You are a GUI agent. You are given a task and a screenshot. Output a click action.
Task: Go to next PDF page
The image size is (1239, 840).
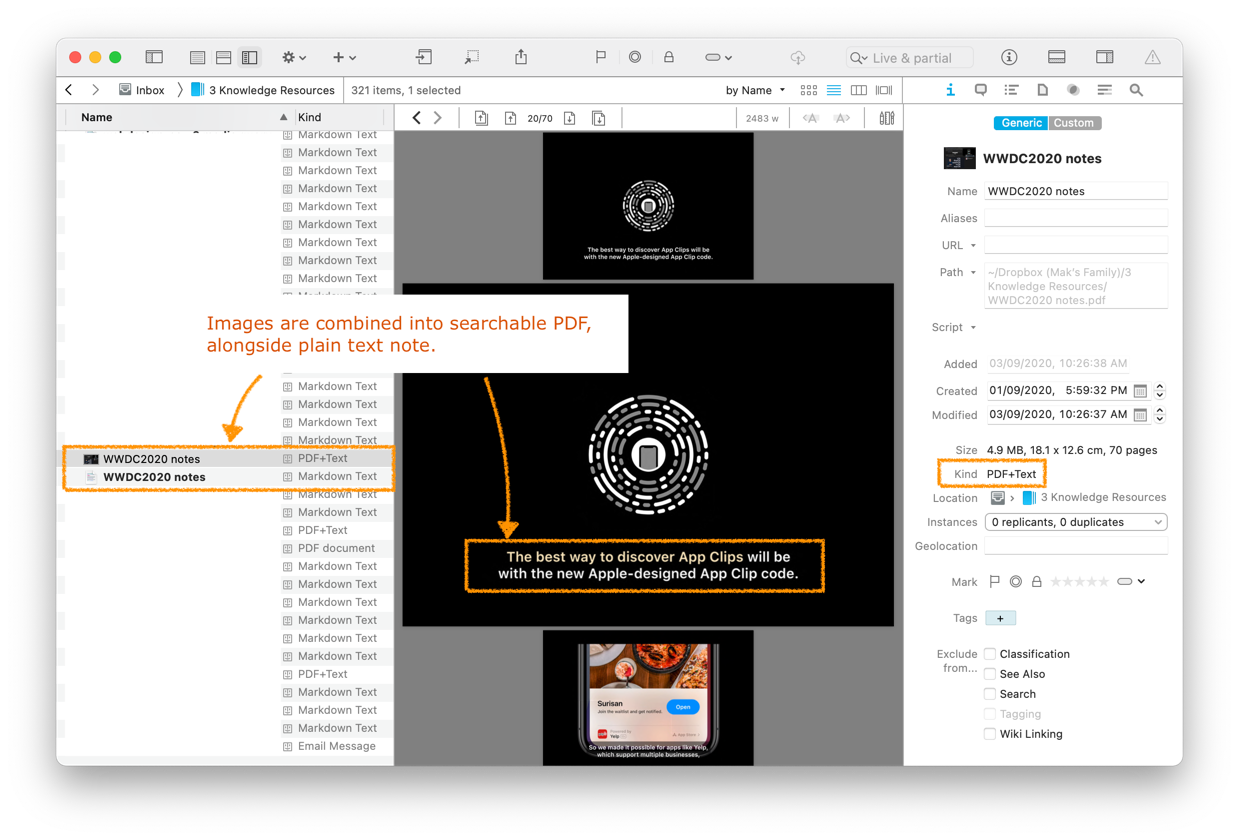pos(570,118)
